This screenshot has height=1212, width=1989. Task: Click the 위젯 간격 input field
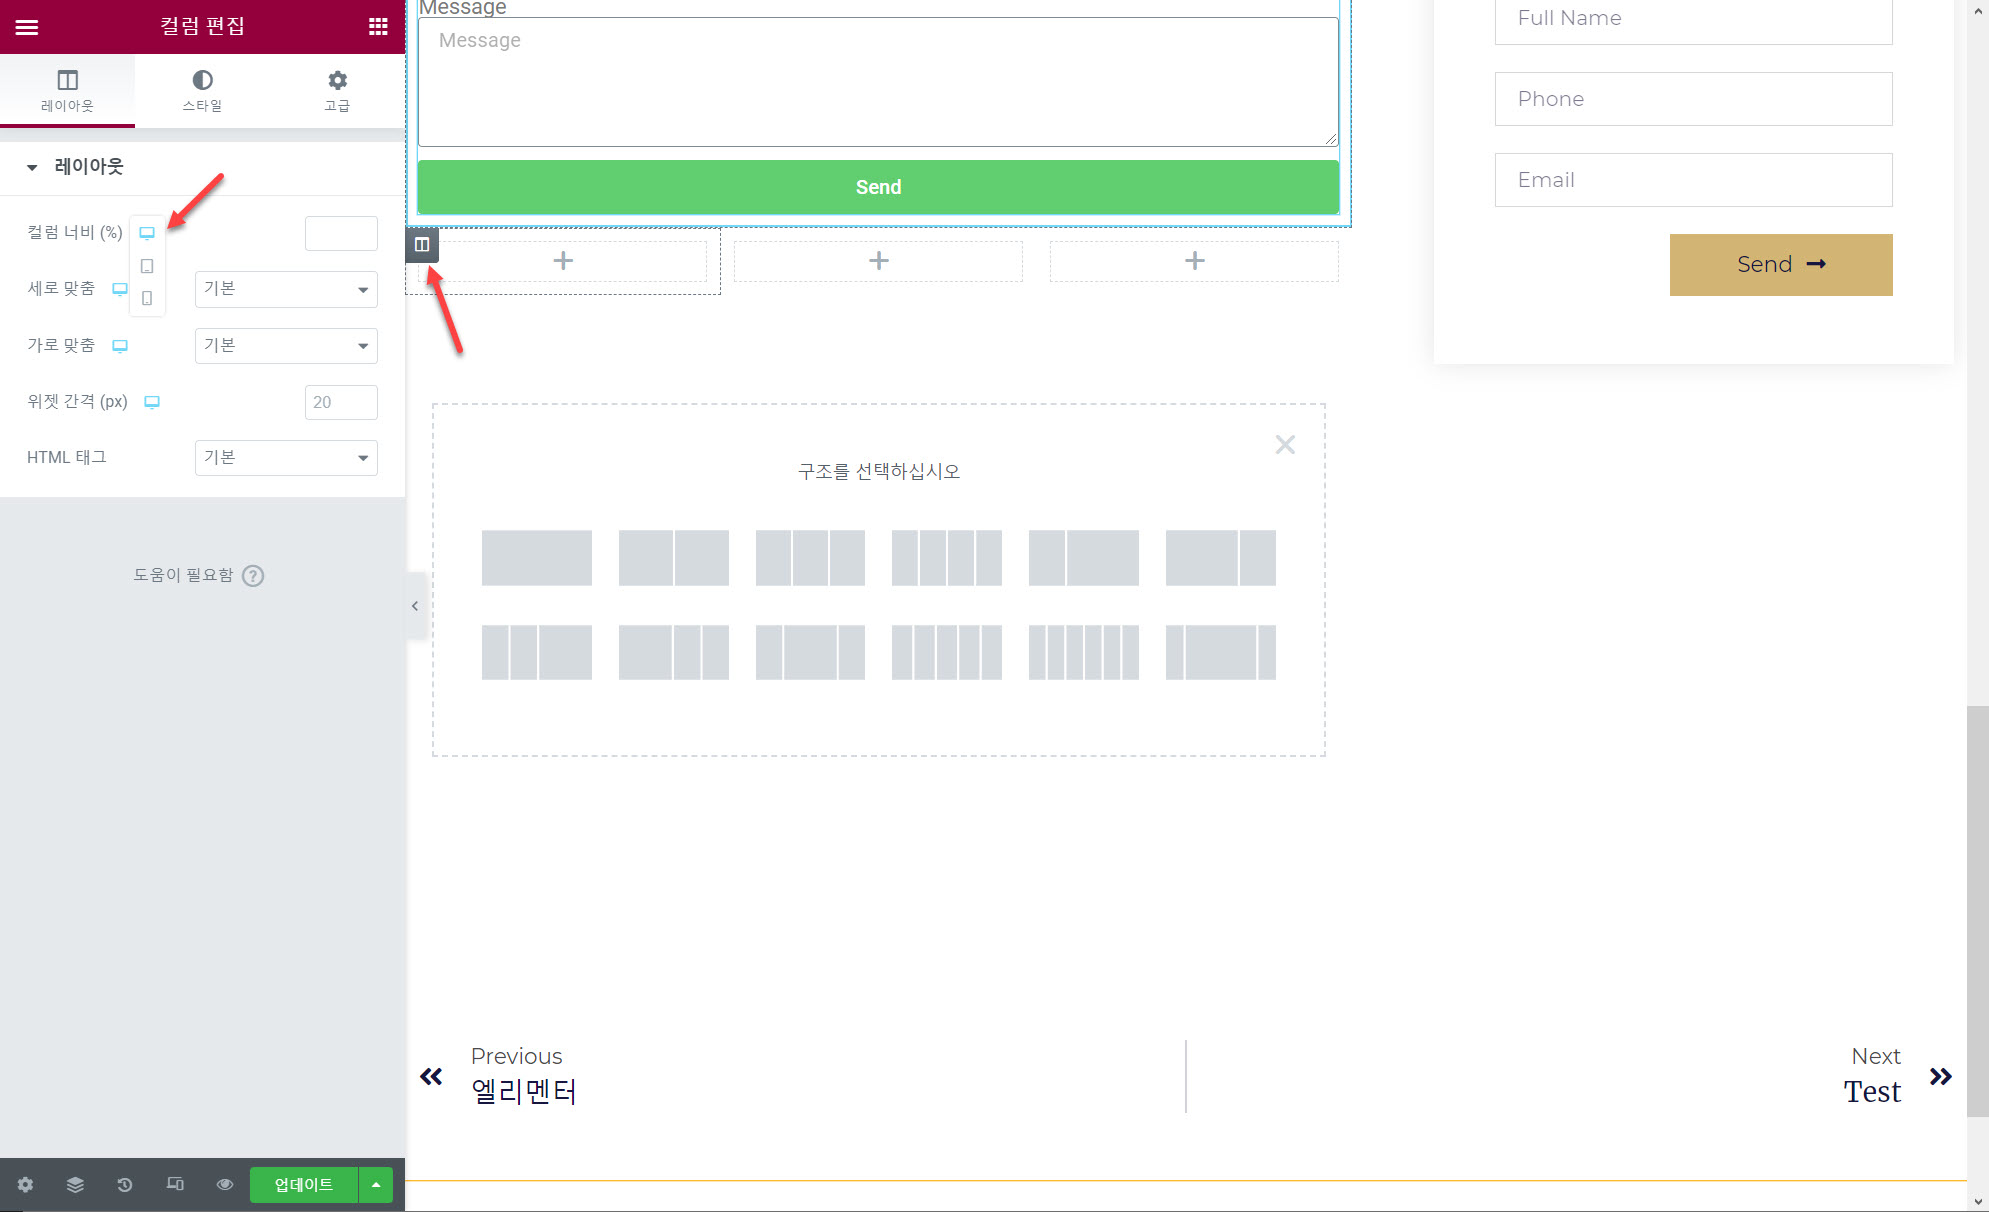[x=341, y=402]
